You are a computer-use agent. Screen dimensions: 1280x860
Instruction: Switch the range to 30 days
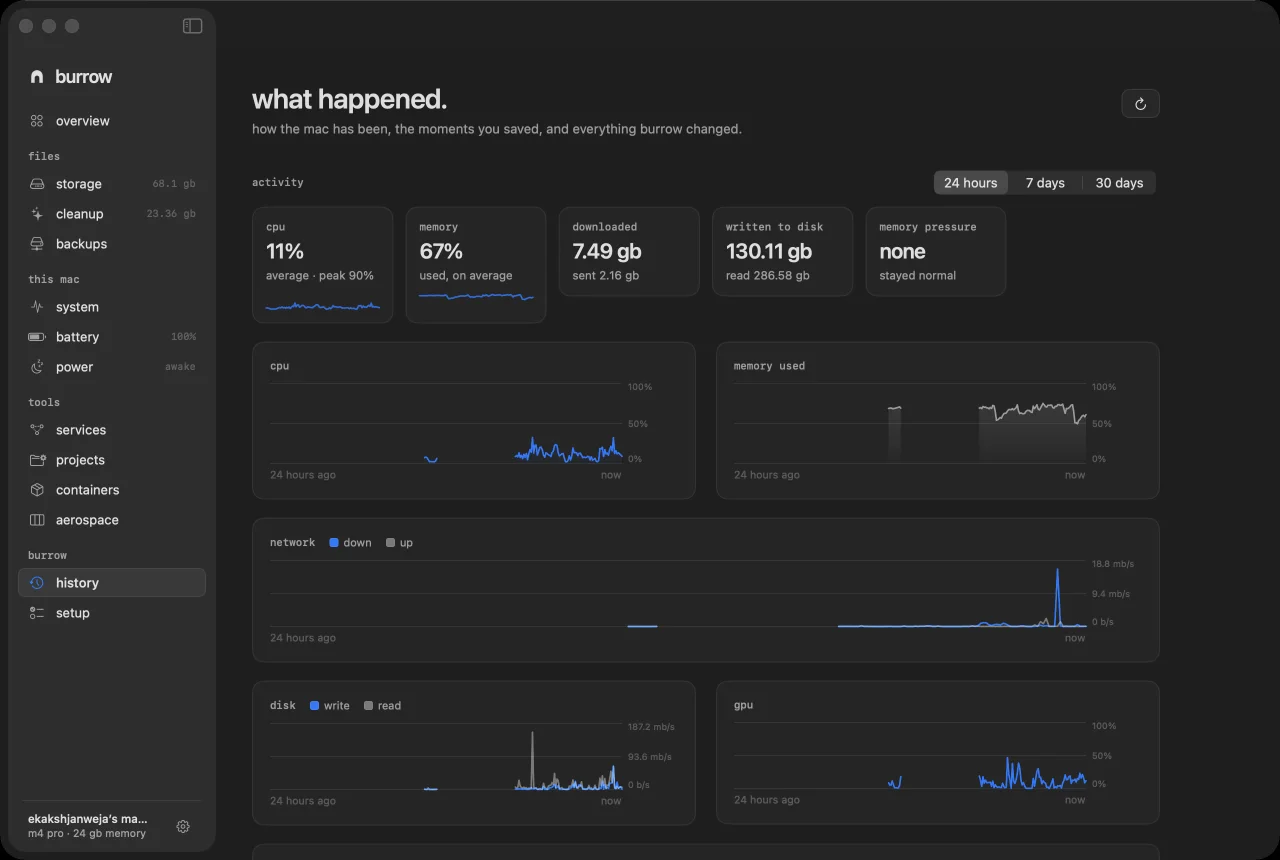click(1119, 183)
